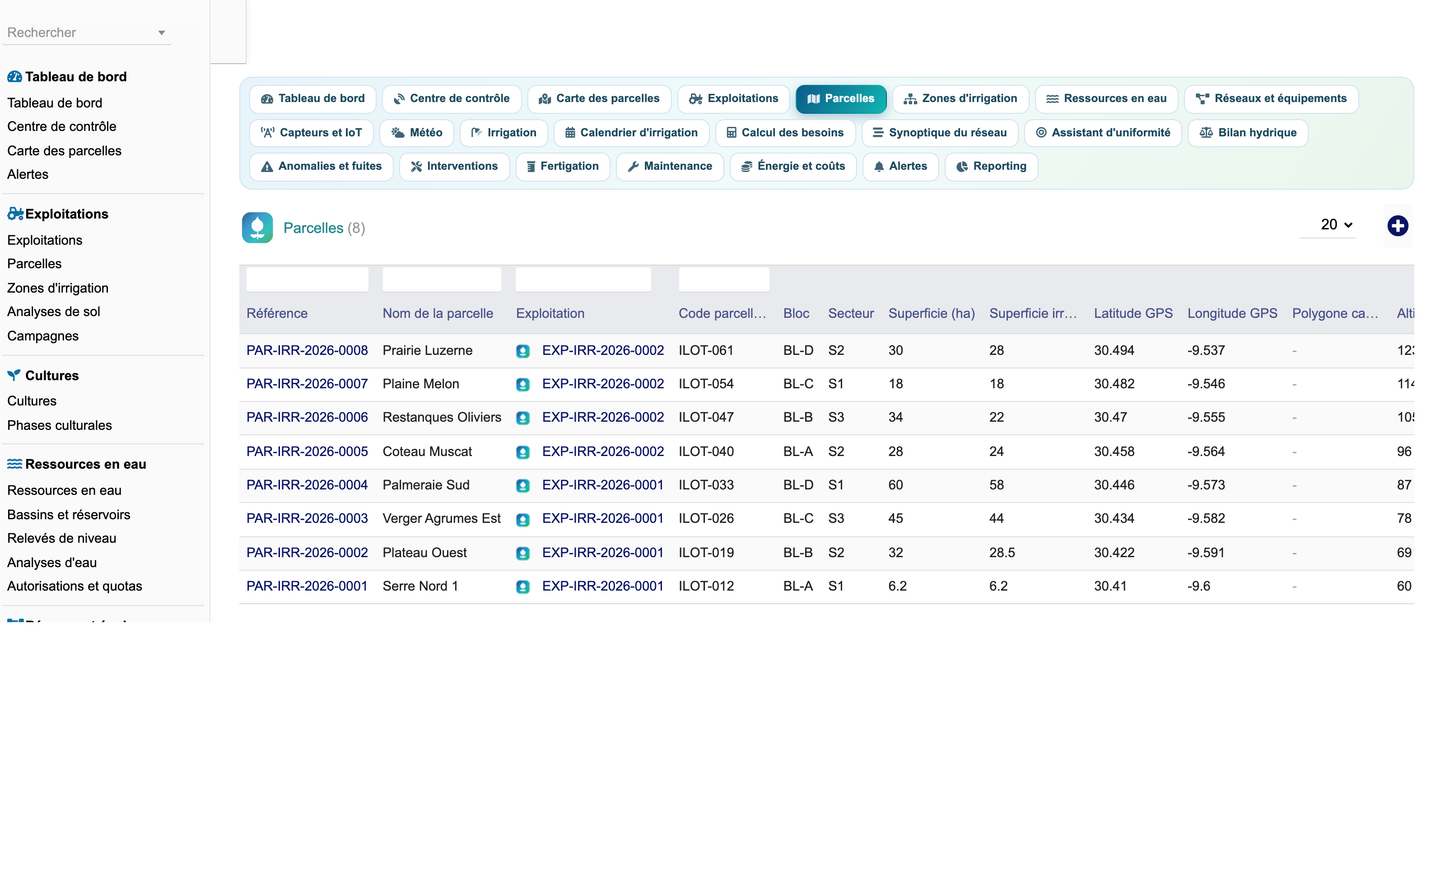The width and height of the screenshot is (1445, 894).
Task: Open the Alertes bell tab
Action: 900,167
